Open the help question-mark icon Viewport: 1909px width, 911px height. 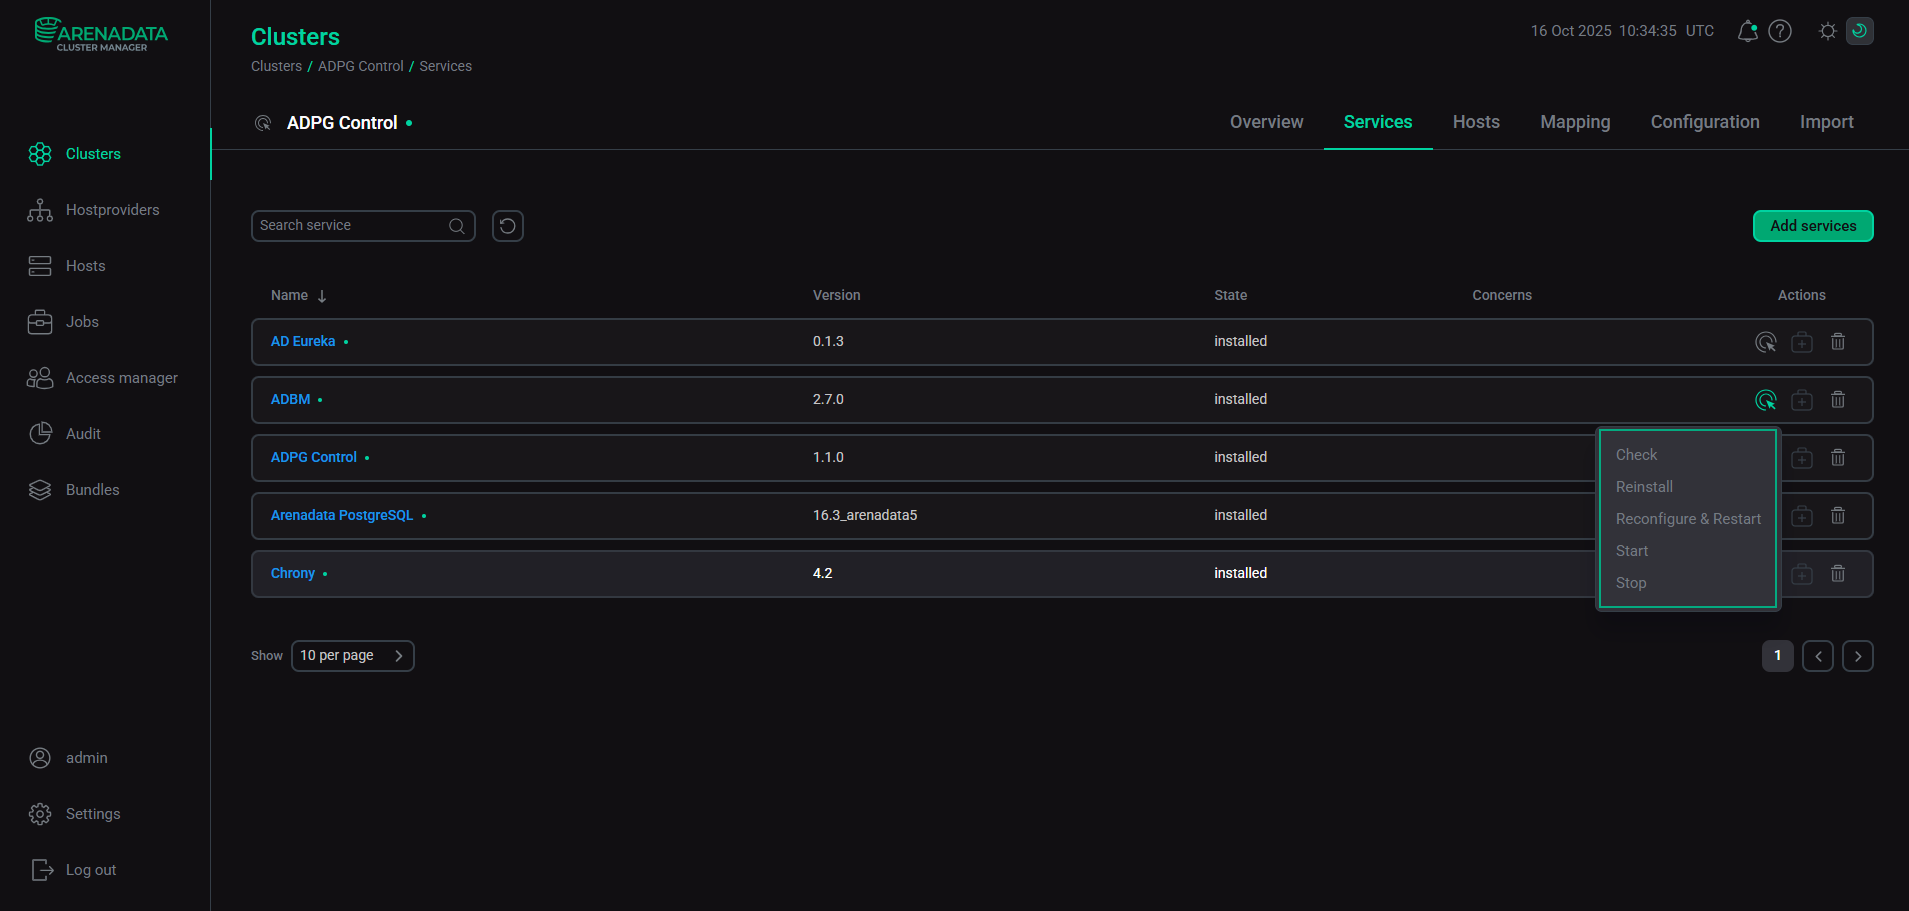pos(1781,31)
